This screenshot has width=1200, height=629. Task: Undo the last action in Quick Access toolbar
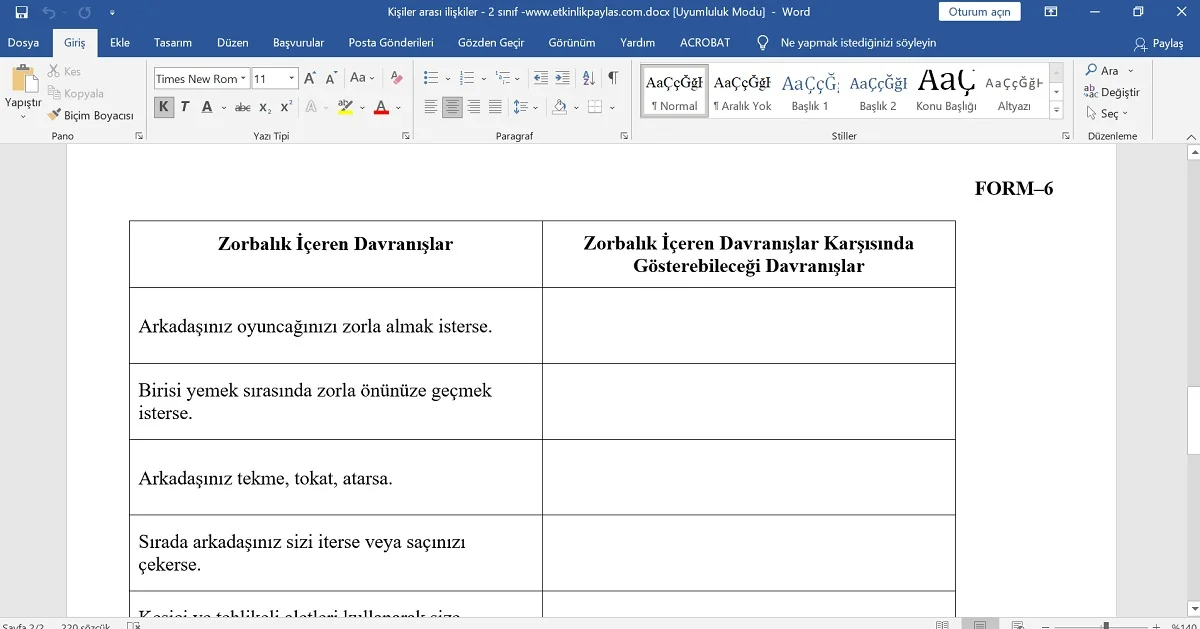pyautogui.click(x=49, y=12)
